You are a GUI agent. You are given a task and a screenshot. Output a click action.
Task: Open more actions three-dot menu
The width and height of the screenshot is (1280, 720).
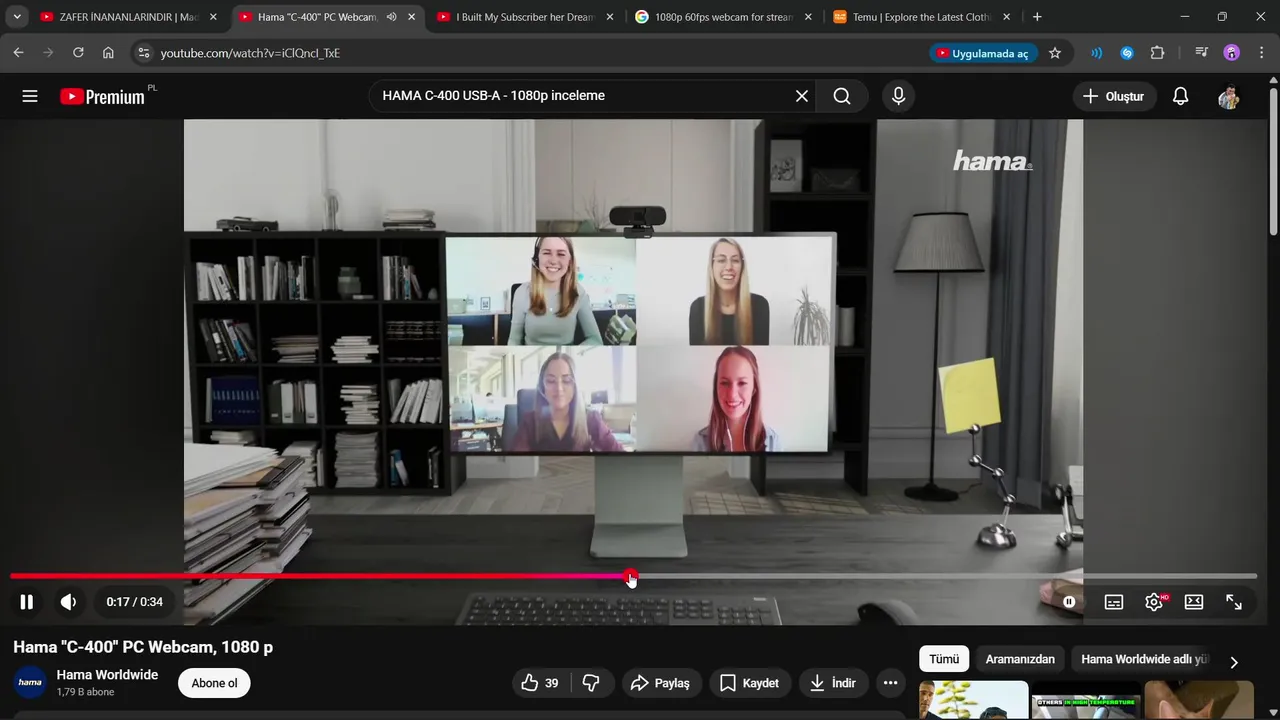(x=890, y=683)
